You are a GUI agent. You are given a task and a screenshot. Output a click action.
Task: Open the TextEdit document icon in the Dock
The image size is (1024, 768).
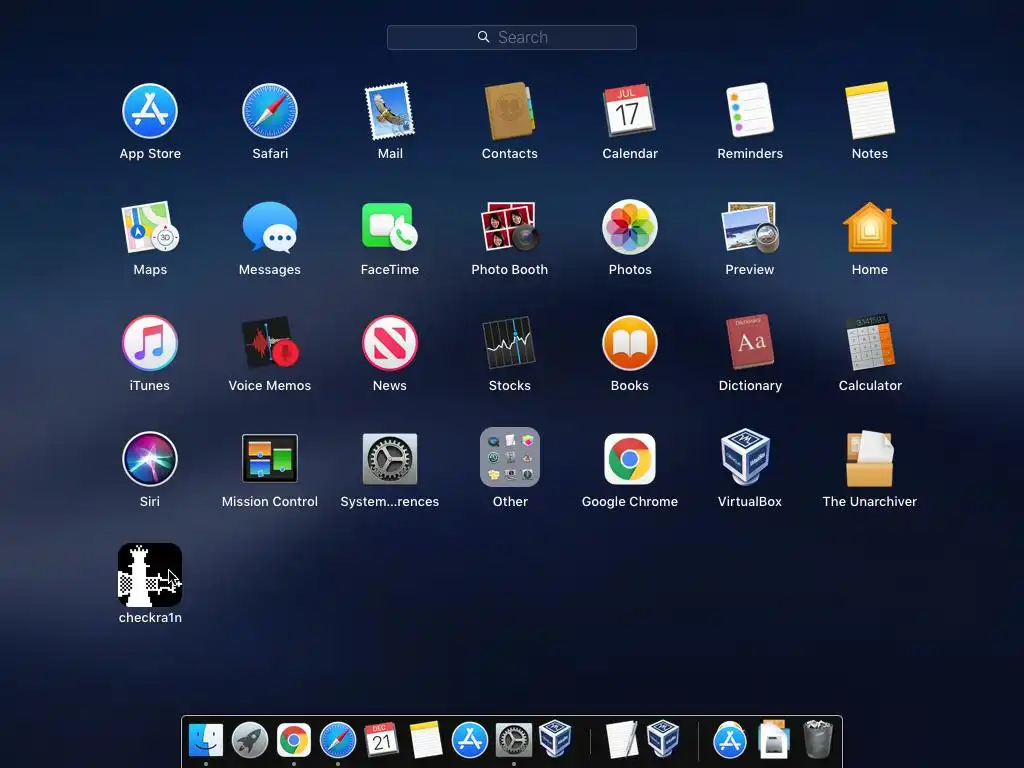(x=621, y=739)
